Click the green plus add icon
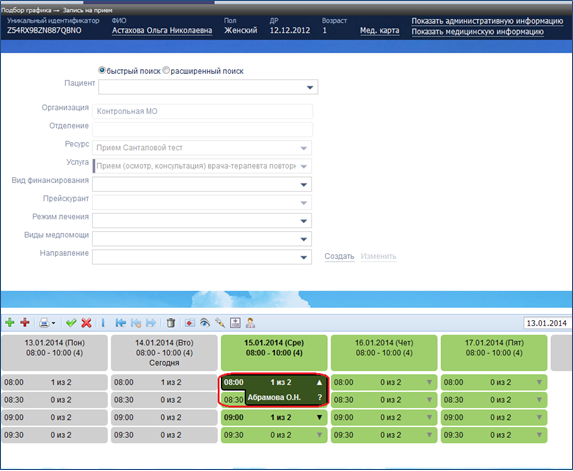 coord(10,323)
